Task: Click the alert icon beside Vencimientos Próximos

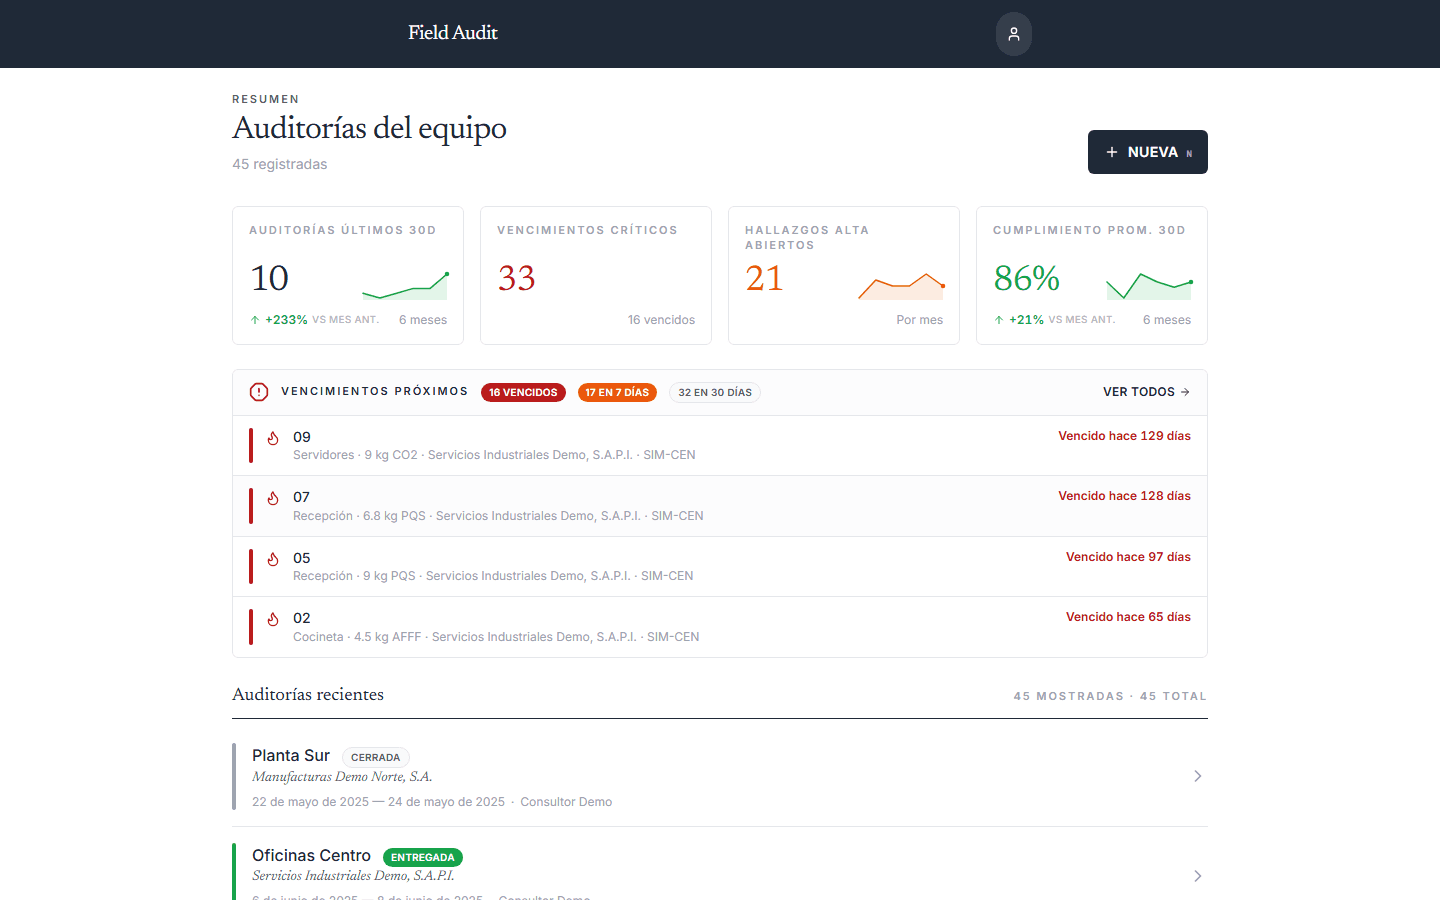Action: 259,392
